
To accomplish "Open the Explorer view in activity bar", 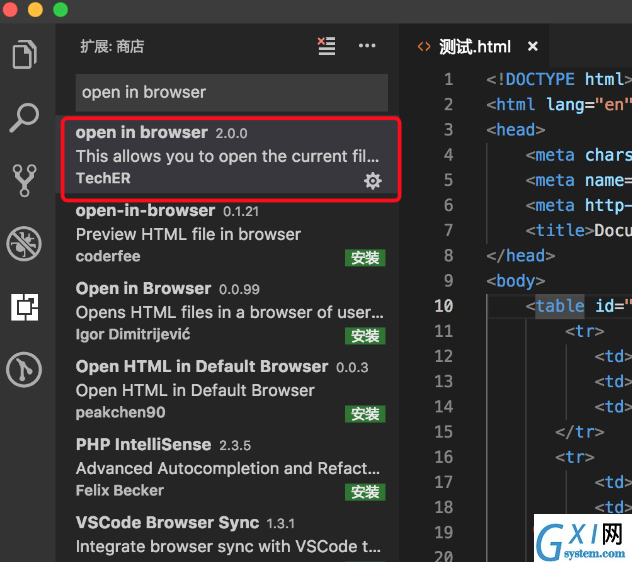I will (24, 54).
